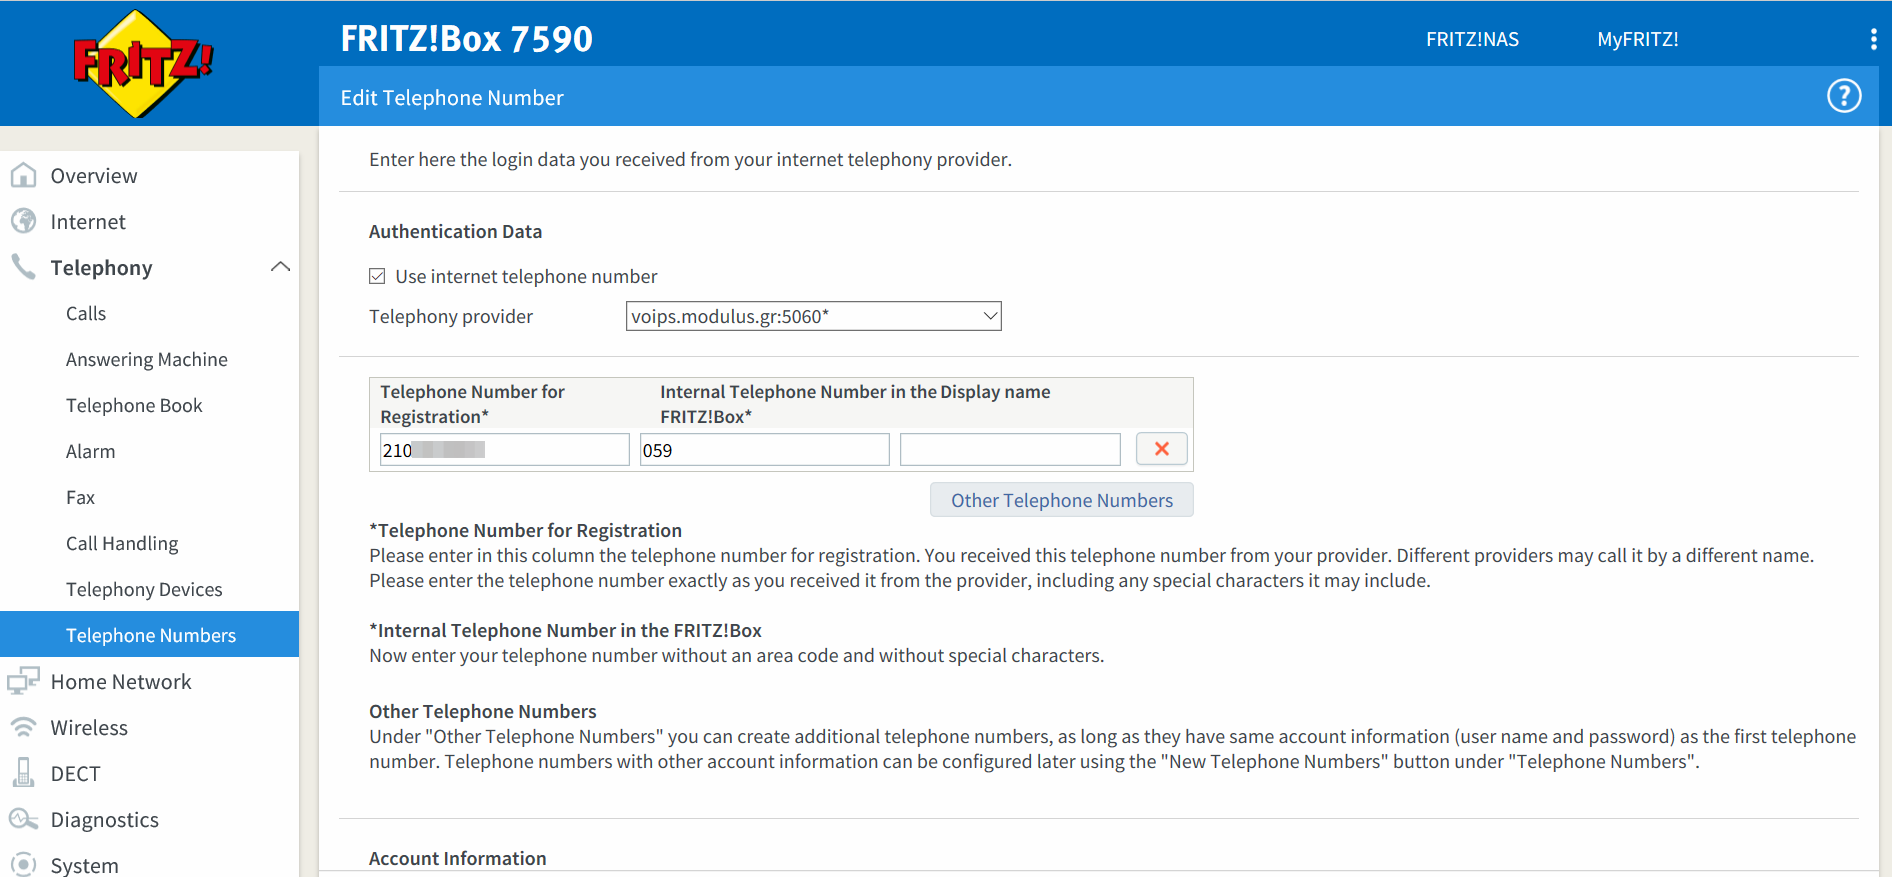1892x877 pixels.
Task: Open Telephony Devices page
Action: pyautogui.click(x=144, y=590)
